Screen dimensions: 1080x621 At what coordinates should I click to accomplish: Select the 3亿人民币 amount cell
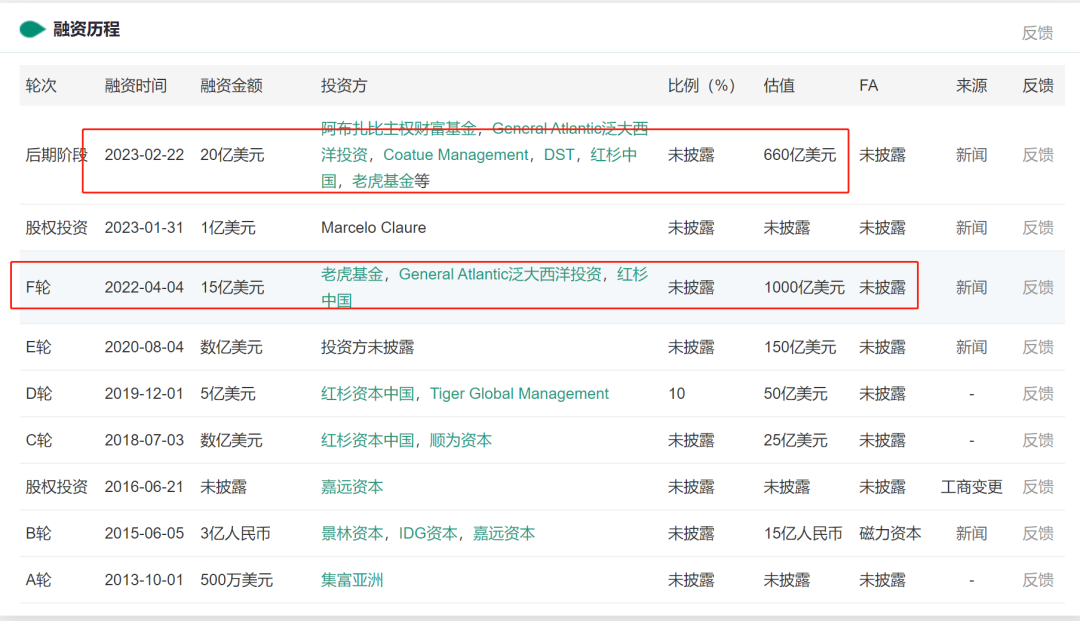click(x=235, y=534)
